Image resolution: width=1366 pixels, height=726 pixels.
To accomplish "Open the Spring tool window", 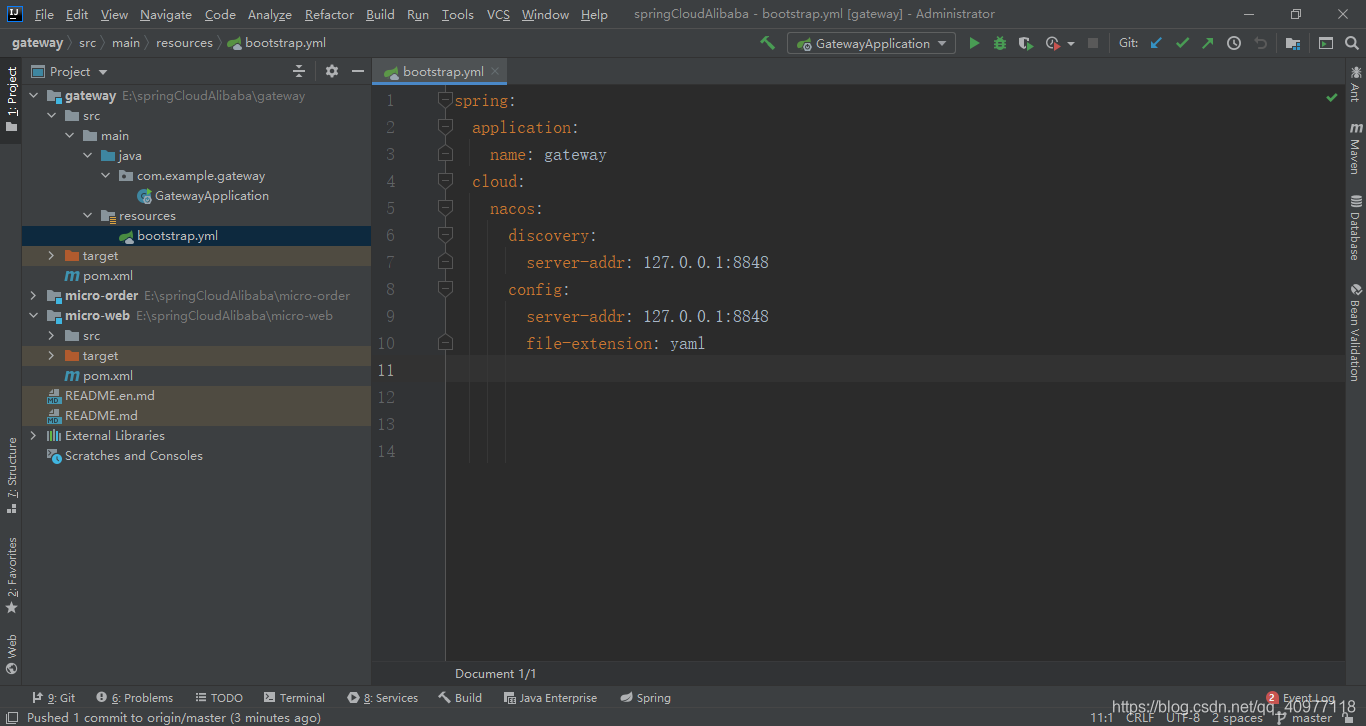I will (645, 698).
